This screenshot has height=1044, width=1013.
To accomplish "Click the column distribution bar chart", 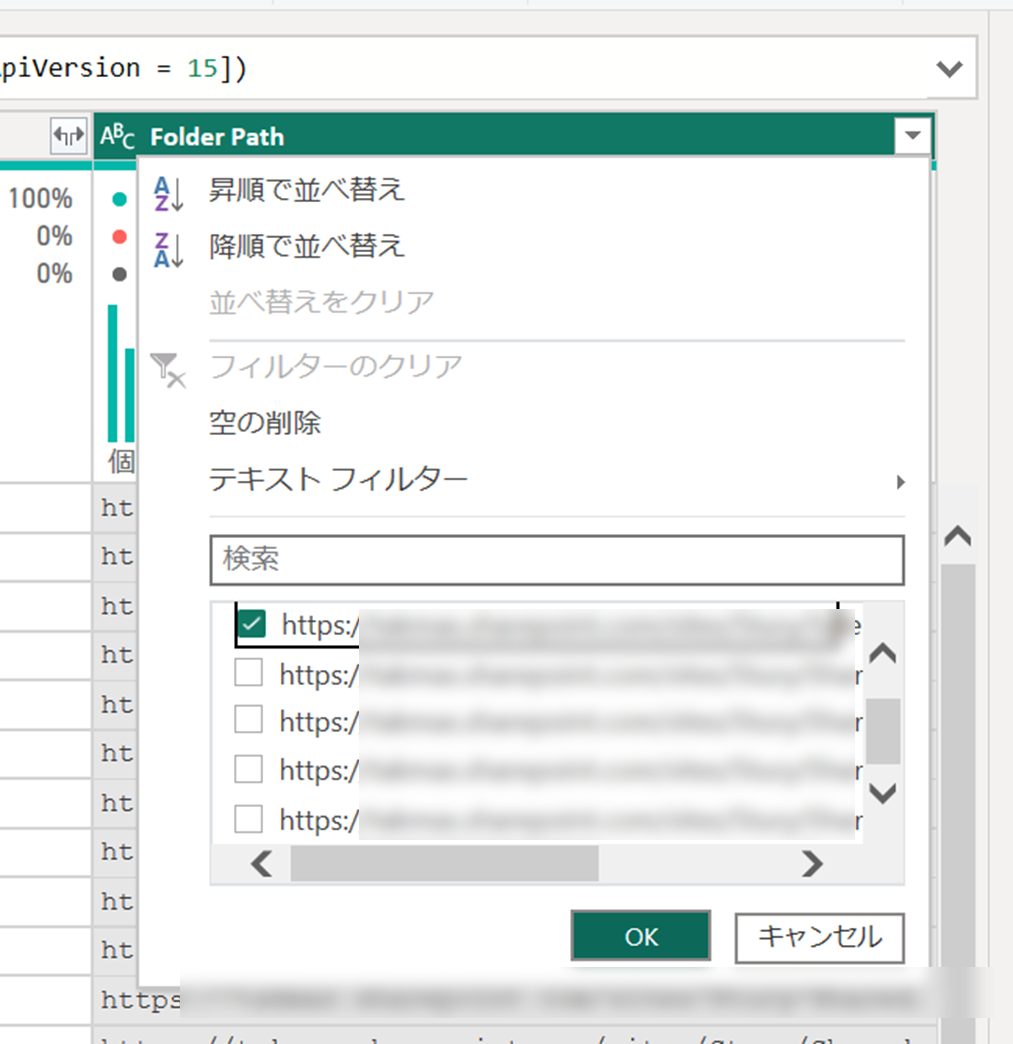I will tap(121, 373).
